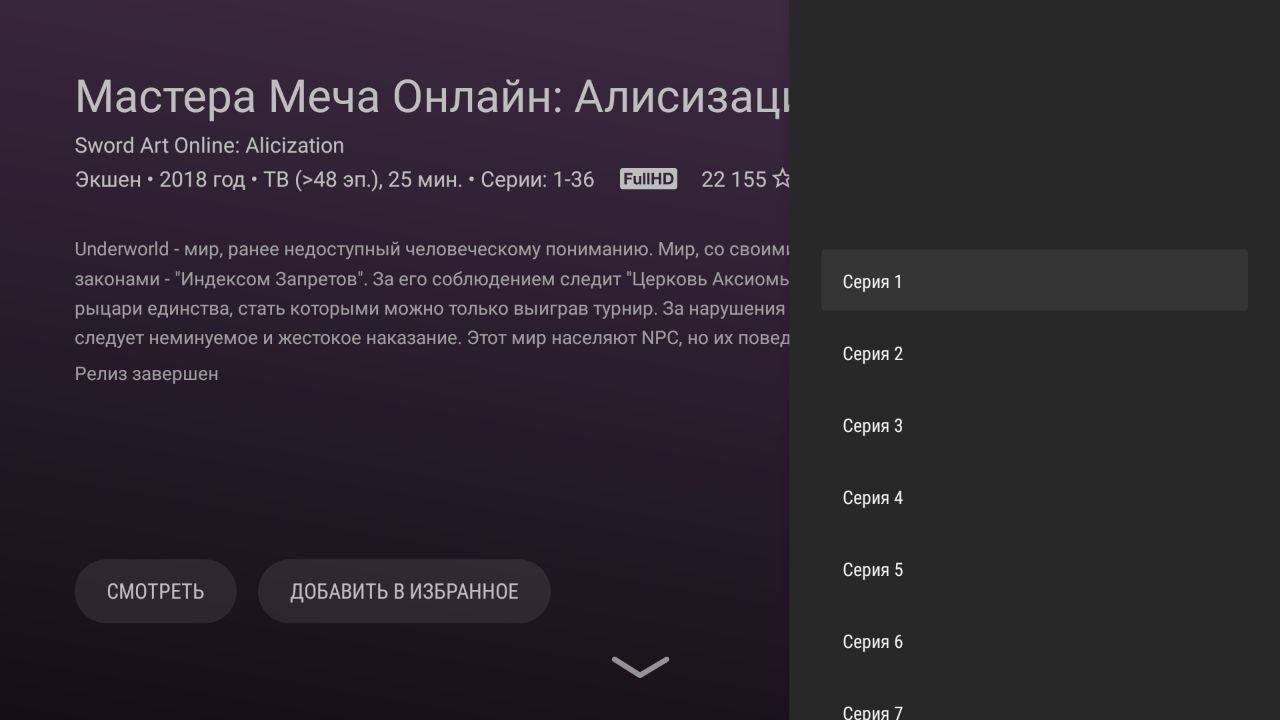Click ДОБАВИТЬ В ИЗБРАННОЕ button
Viewport: 1280px width, 720px height.
click(x=404, y=591)
